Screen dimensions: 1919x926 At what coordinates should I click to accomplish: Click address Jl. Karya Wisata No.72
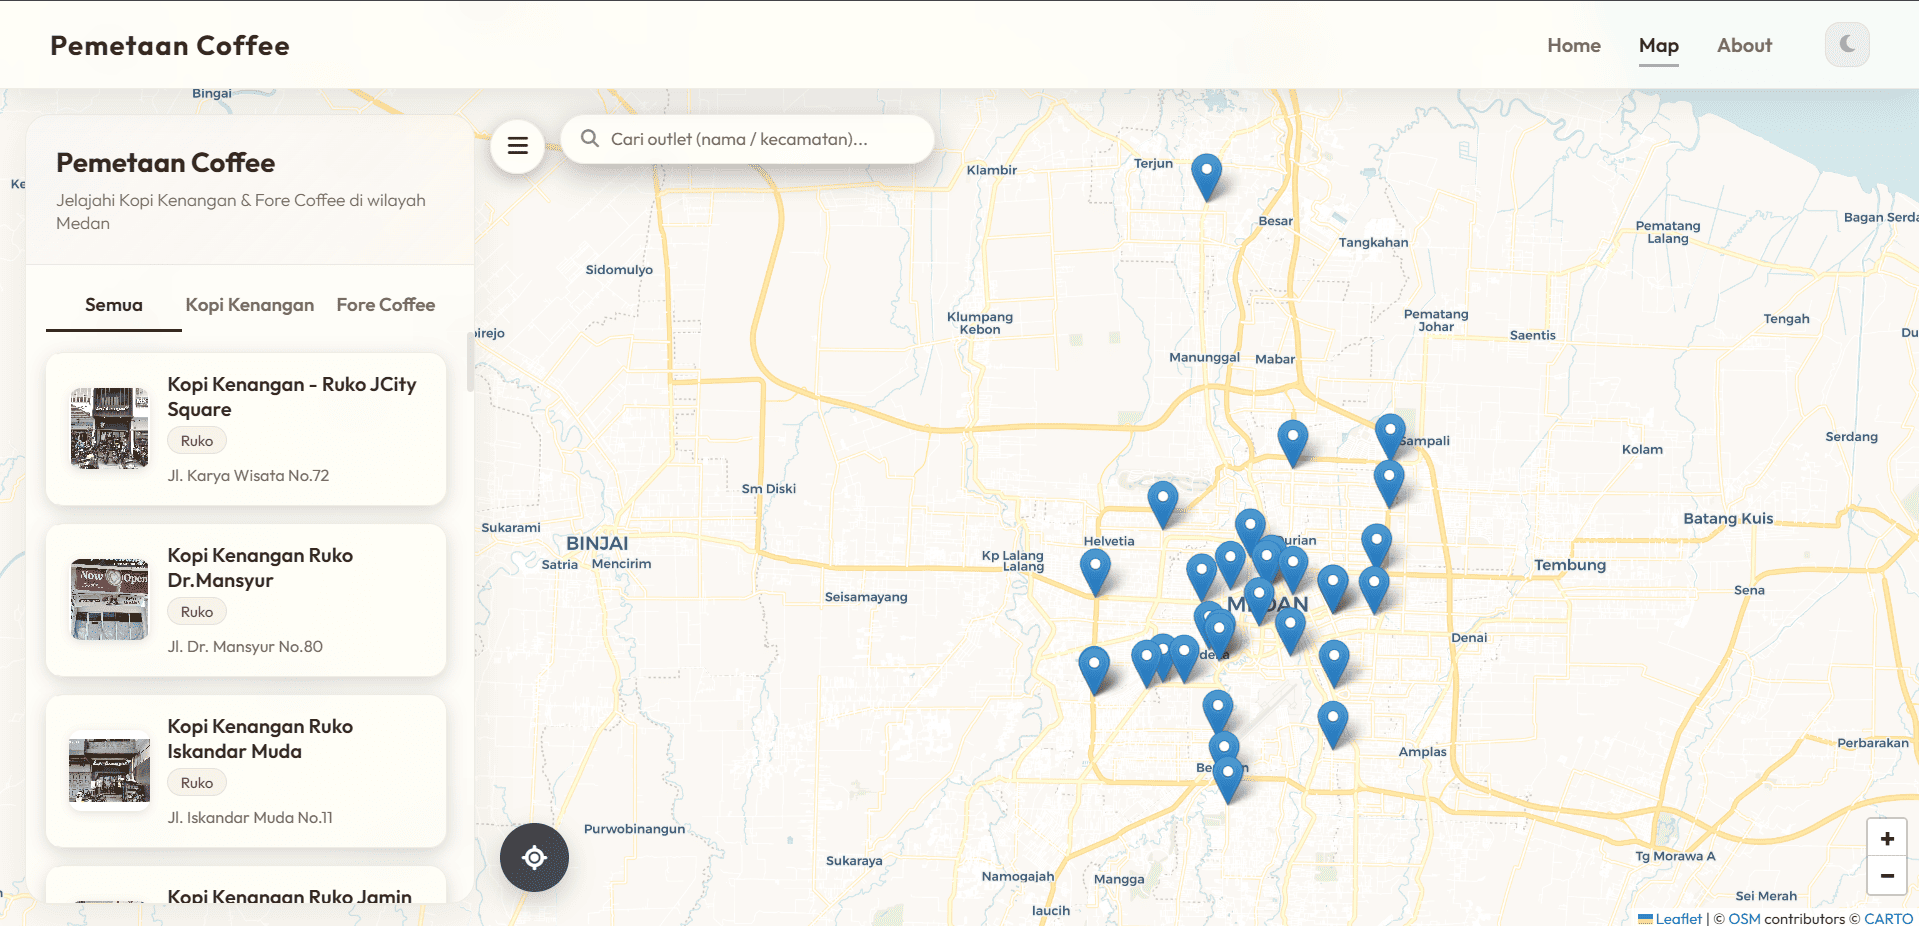(248, 476)
